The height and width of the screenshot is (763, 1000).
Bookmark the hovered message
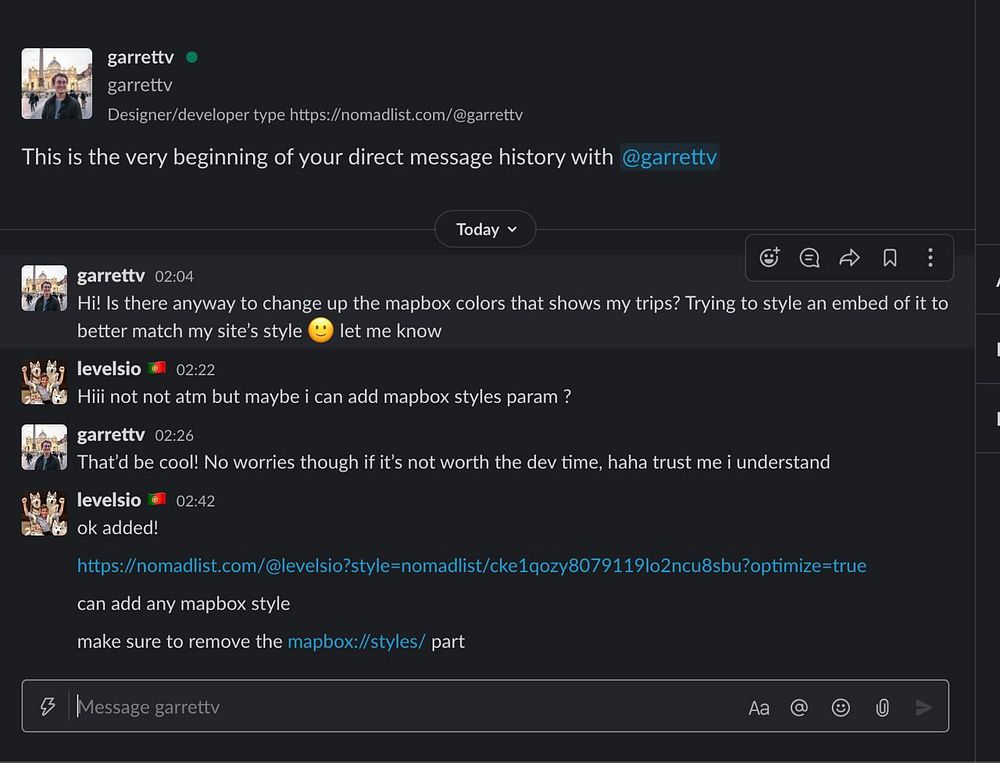(890, 258)
